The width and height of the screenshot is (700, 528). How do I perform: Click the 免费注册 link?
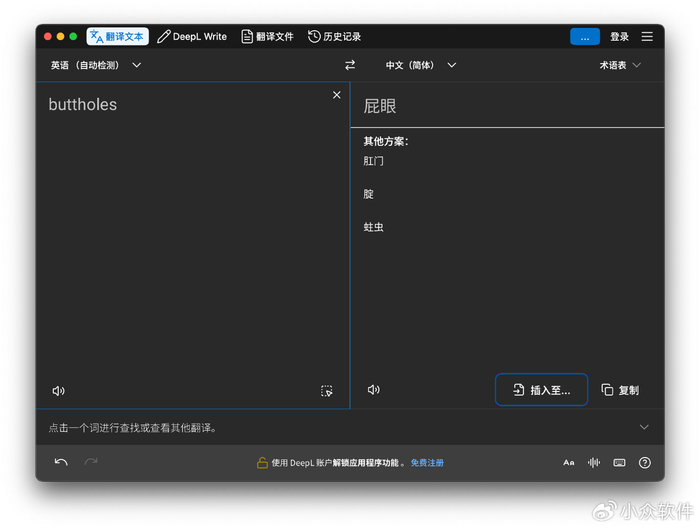pyautogui.click(x=427, y=463)
